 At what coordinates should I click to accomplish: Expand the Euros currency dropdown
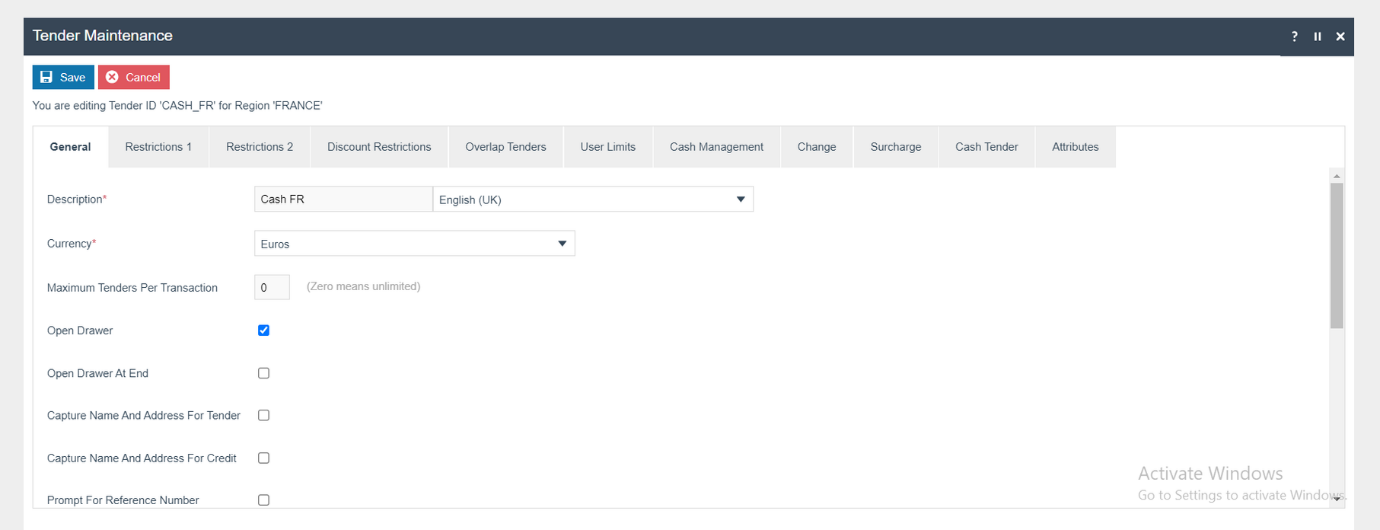(x=414, y=243)
